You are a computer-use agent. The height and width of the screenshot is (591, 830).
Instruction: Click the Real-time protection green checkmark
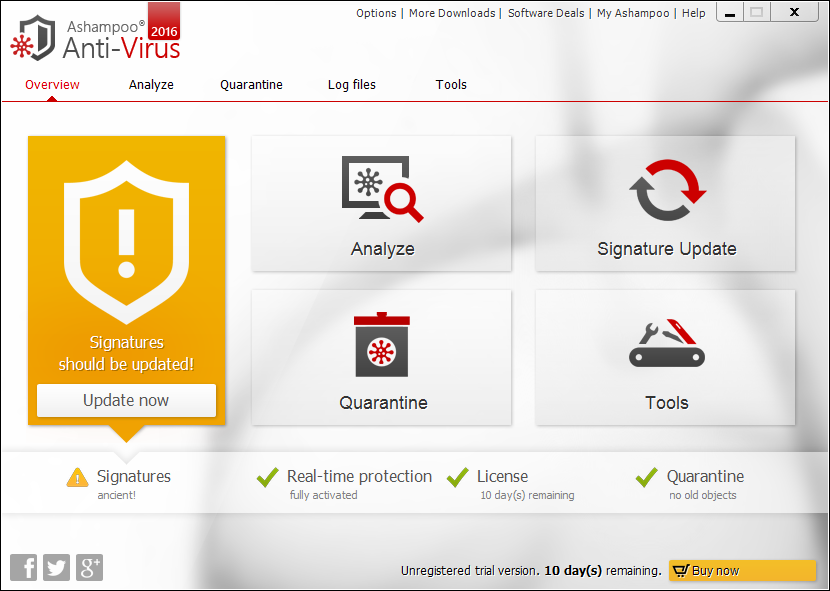pos(268,477)
